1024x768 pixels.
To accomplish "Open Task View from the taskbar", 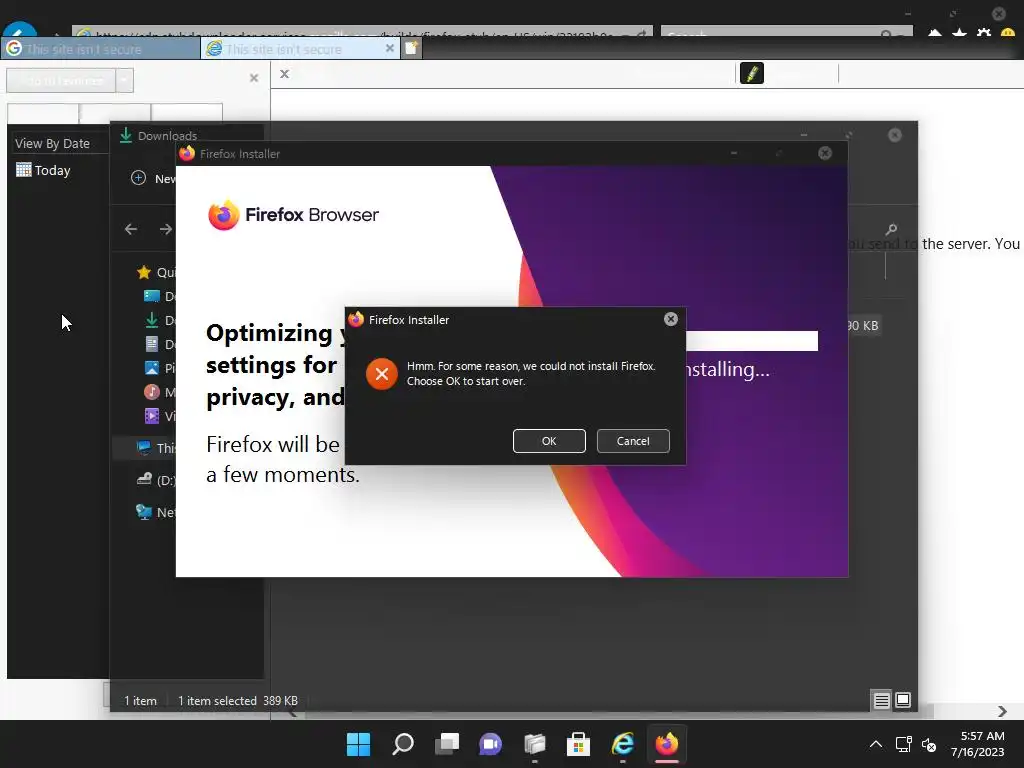I will tap(447, 744).
